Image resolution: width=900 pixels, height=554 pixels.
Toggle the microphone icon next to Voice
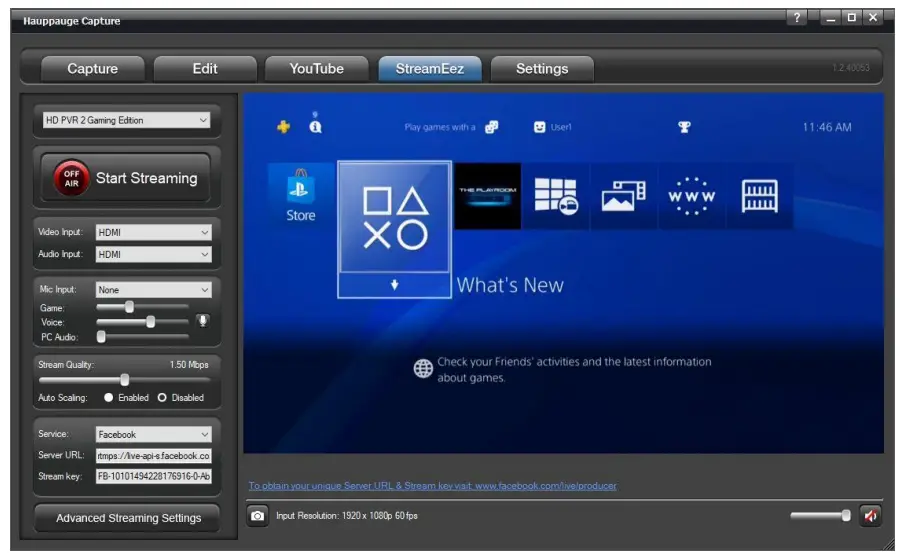[x=203, y=321]
